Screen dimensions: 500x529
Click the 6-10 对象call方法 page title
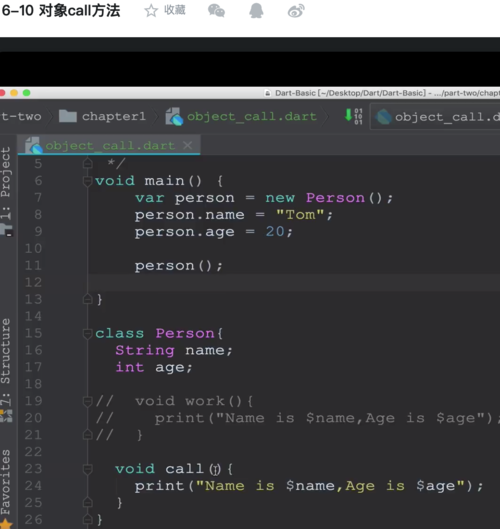click(61, 10)
